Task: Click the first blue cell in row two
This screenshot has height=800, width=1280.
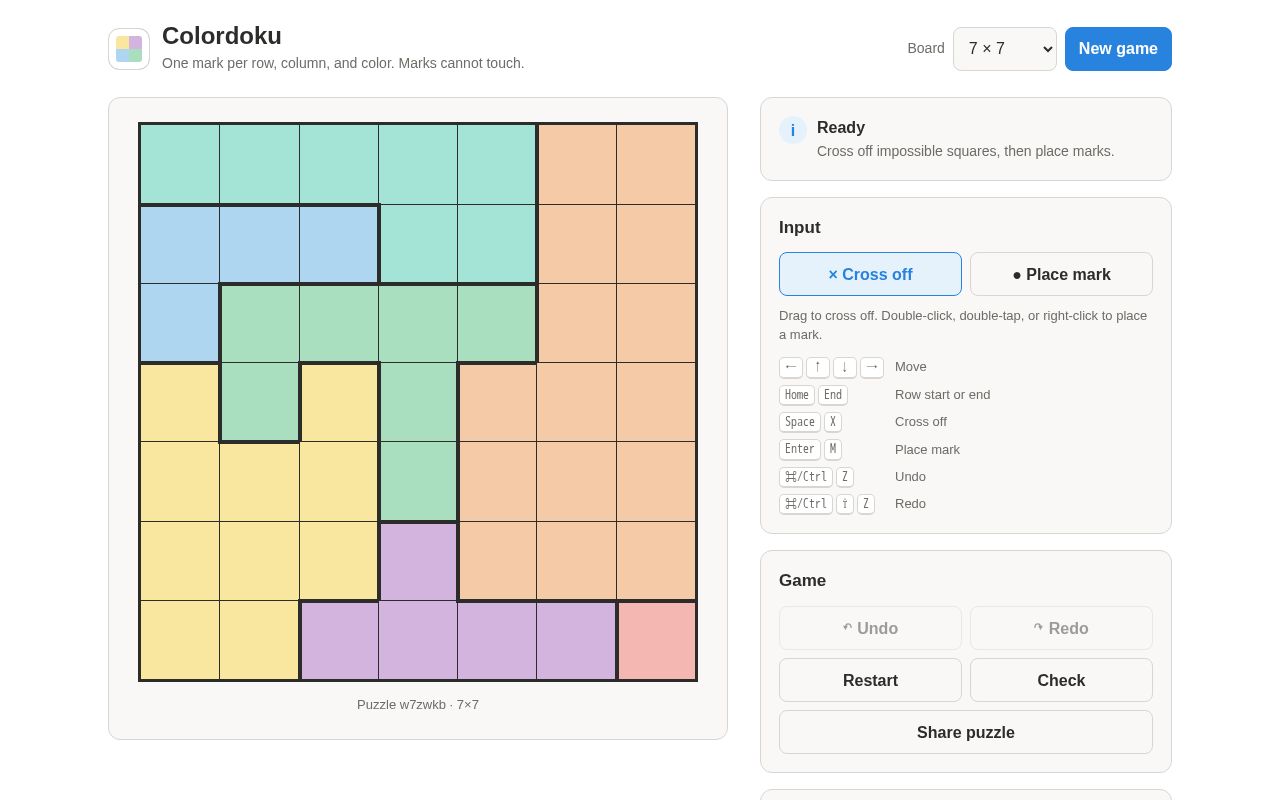Action: click(180, 244)
